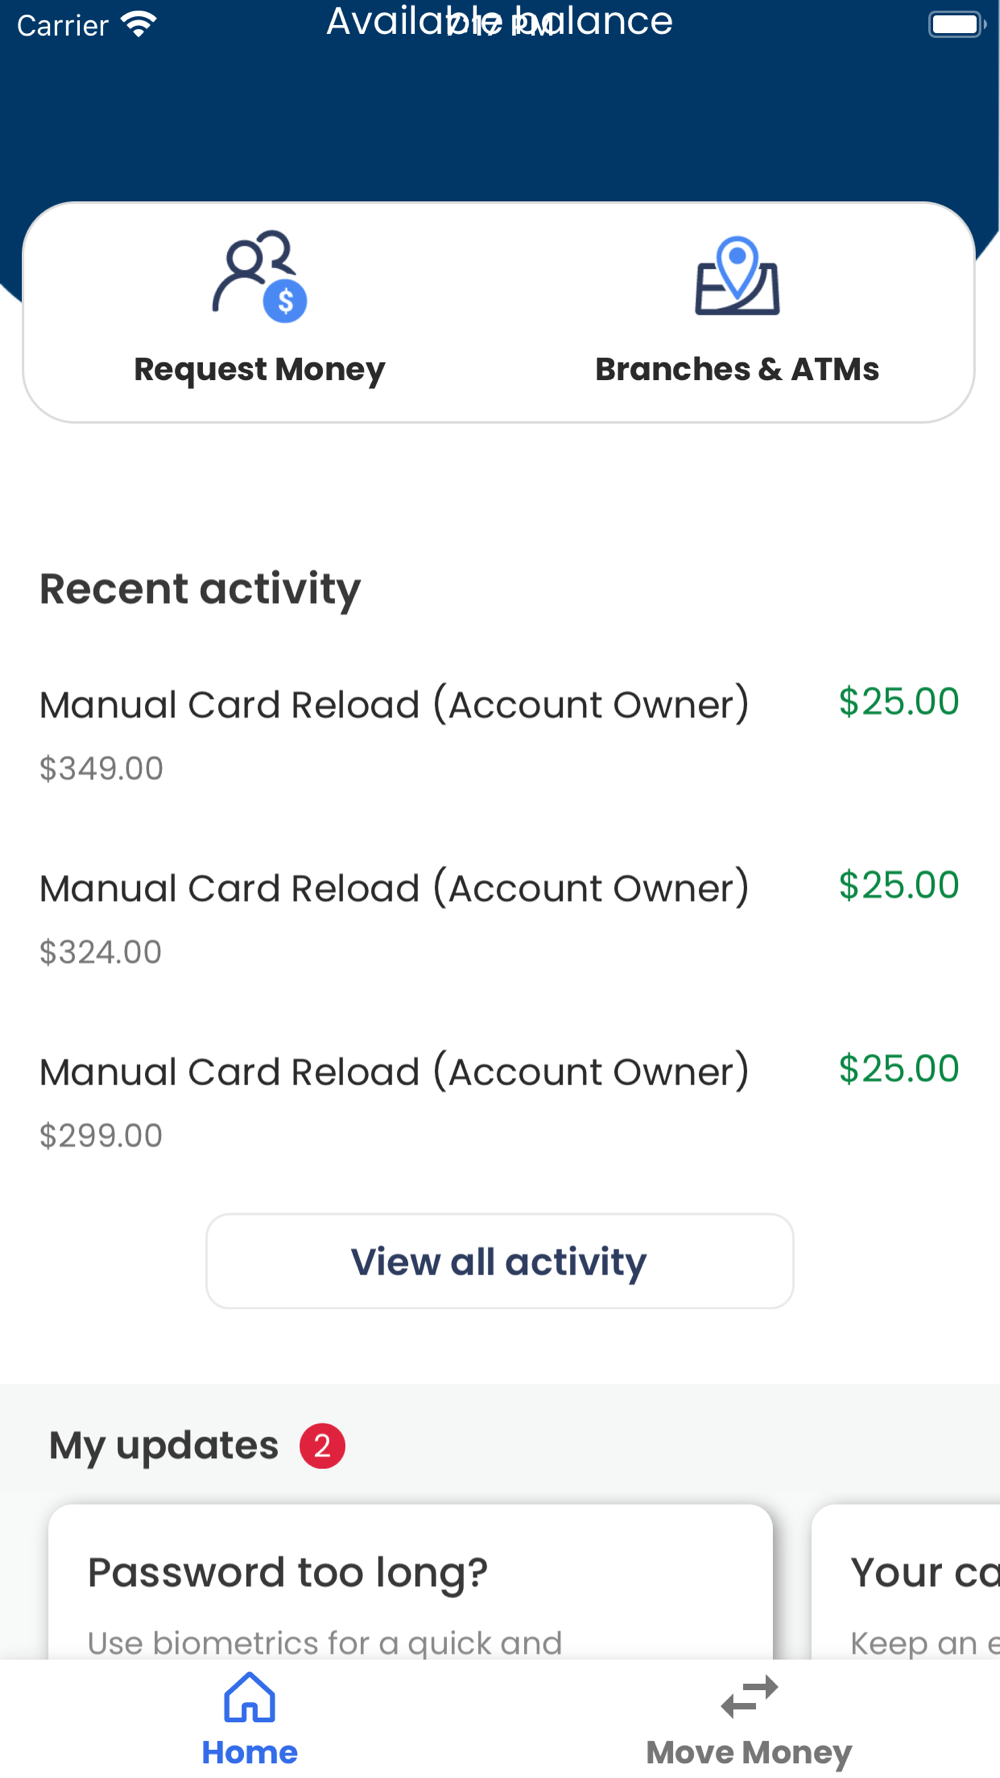The width and height of the screenshot is (1000, 1778).
Task: Click the Branches & ATMs label
Action: click(737, 369)
